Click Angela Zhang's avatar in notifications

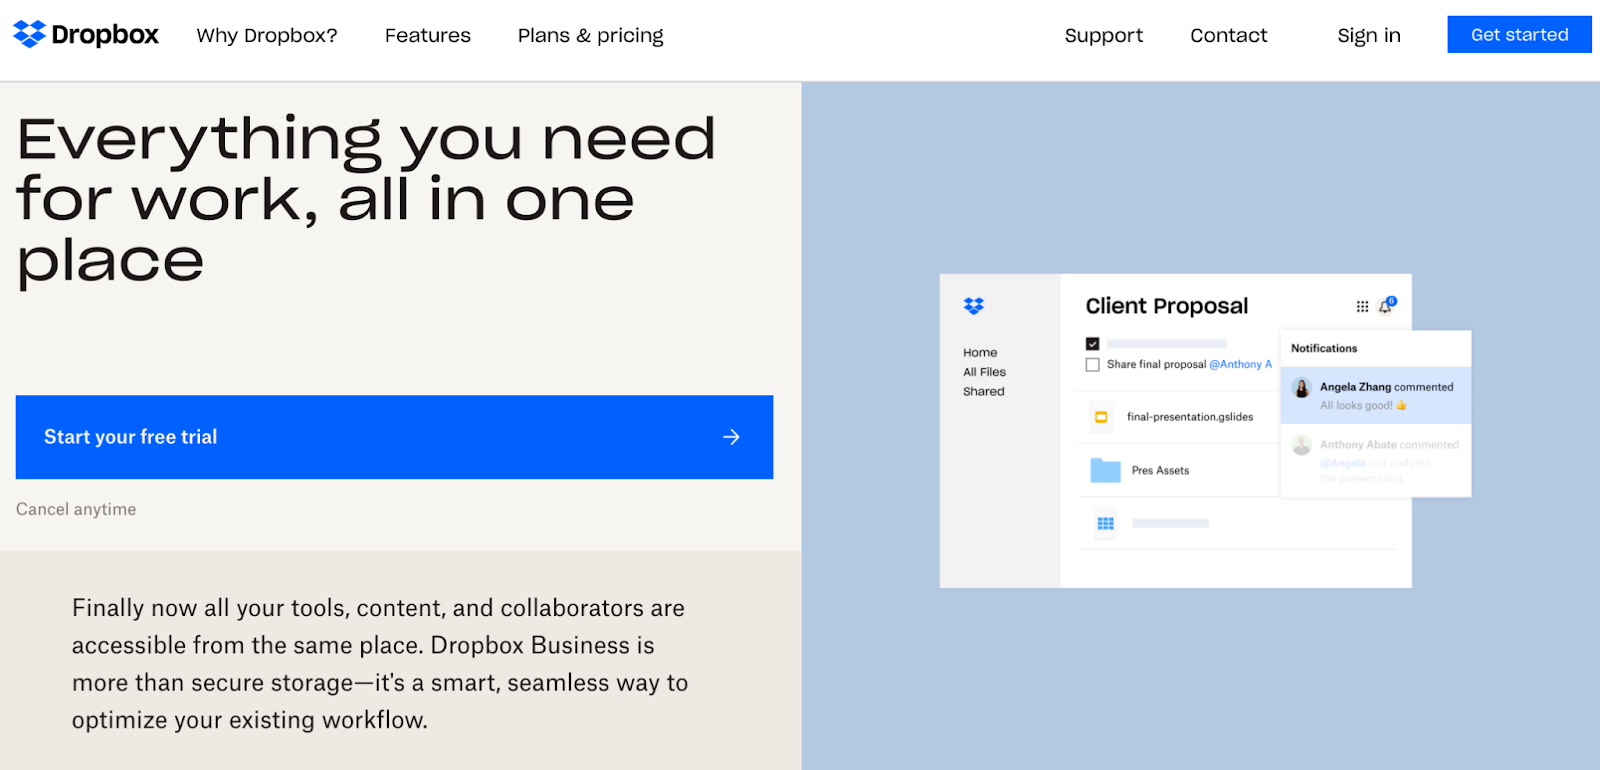point(1302,388)
